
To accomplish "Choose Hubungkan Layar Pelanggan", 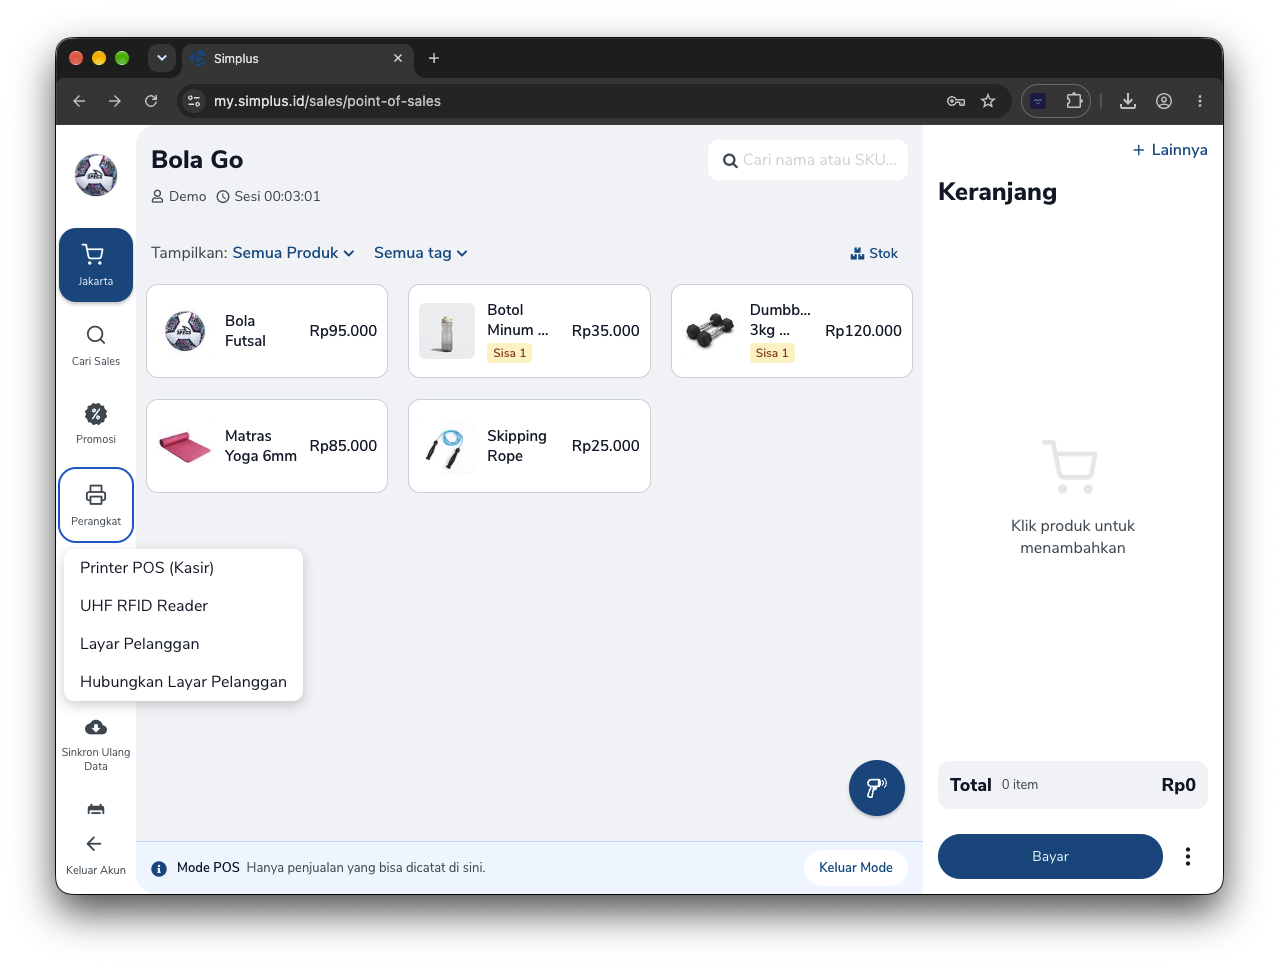I will click(x=183, y=682).
